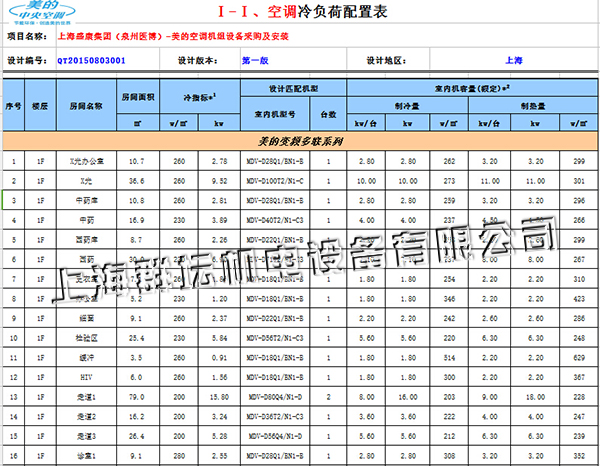Select the blue 上海 design region value
The image size is (600, 466).
(x=514, y=60)
